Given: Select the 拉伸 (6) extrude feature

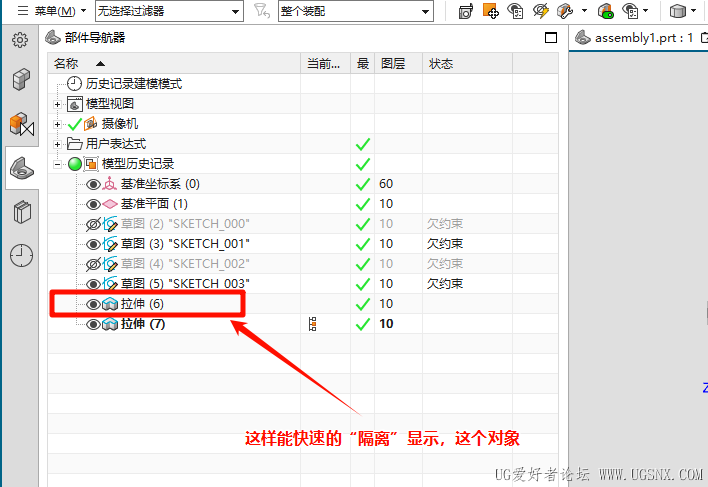Looking at the screenshot, I should click(142, 304).
